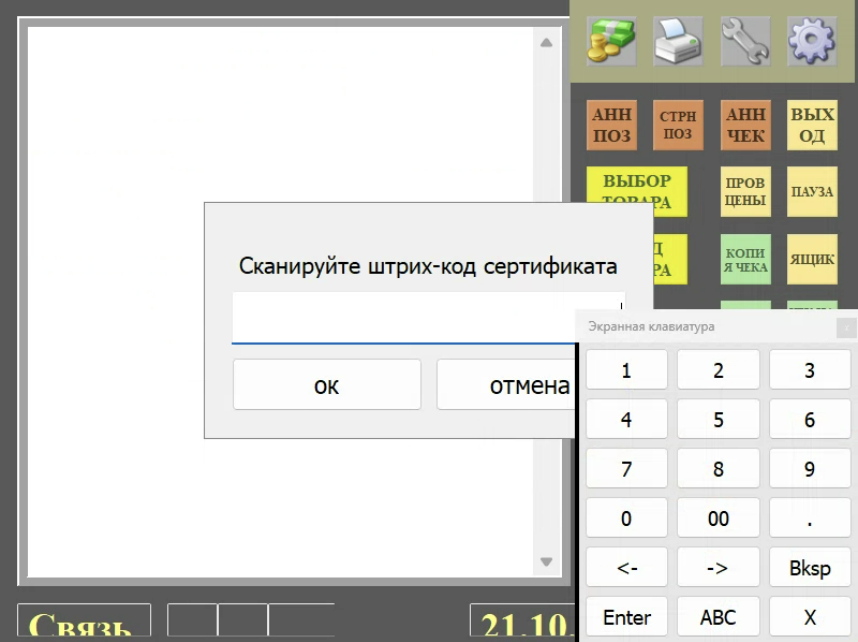Click the scroll down arrow of receipt list

[x=546, y=562]
